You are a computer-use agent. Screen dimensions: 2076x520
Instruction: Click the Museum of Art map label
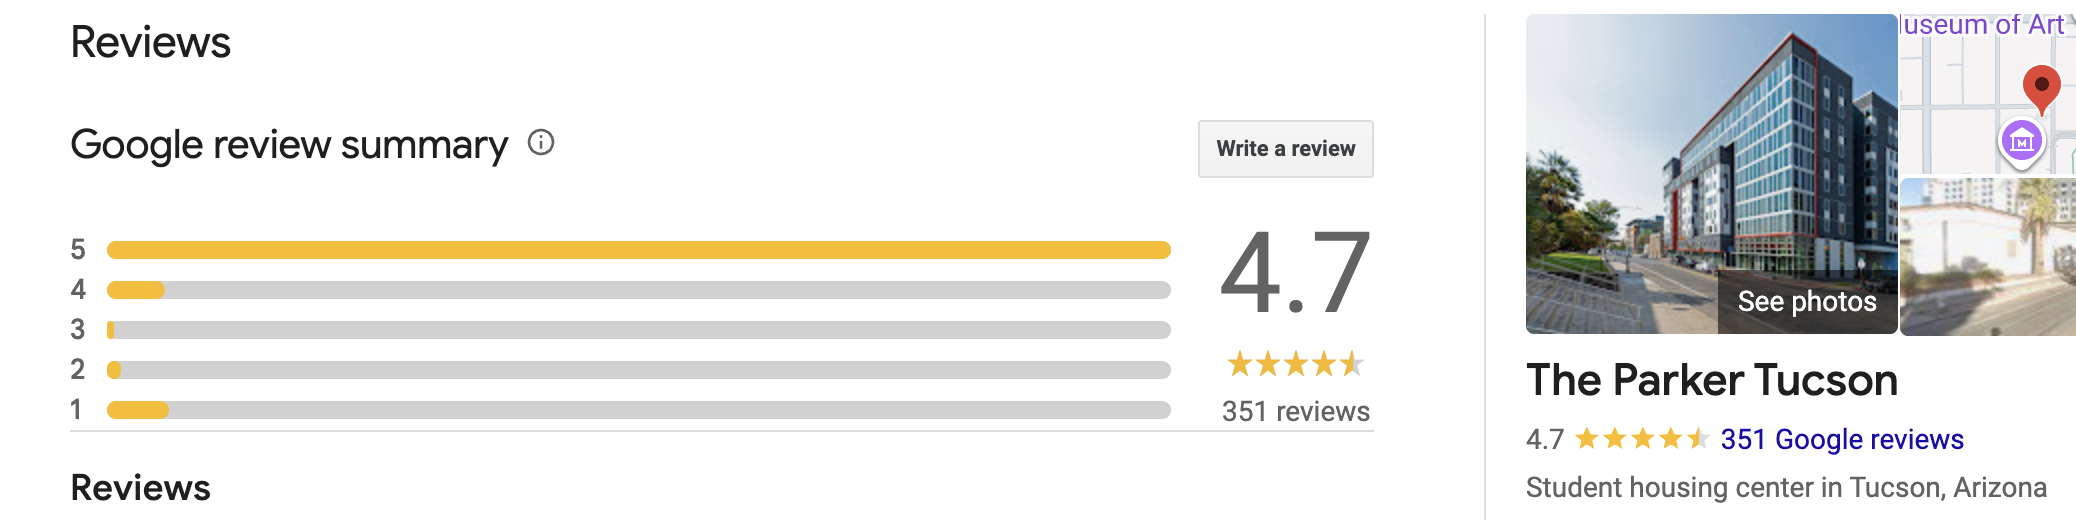[x=1982, y=25]
